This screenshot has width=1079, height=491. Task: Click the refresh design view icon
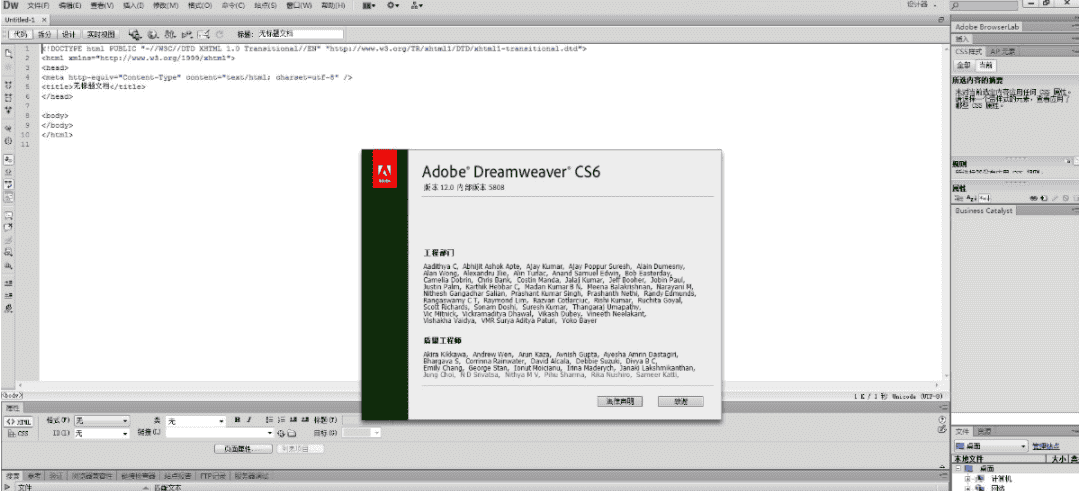click(218, 34)
